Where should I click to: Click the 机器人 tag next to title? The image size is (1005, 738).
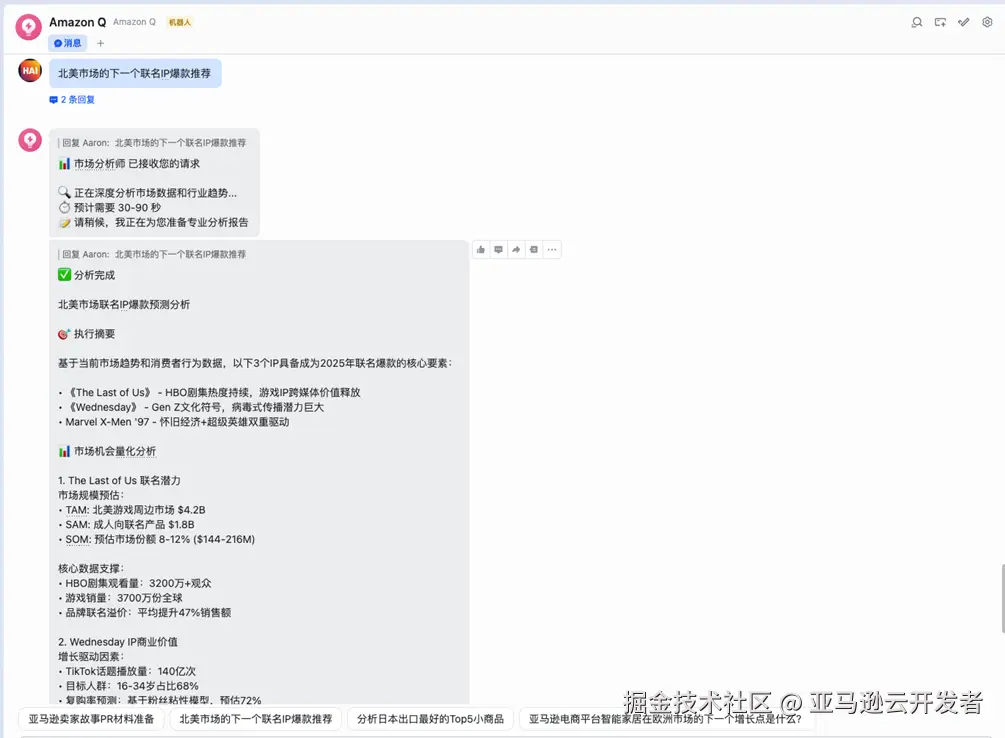(179, 22)
